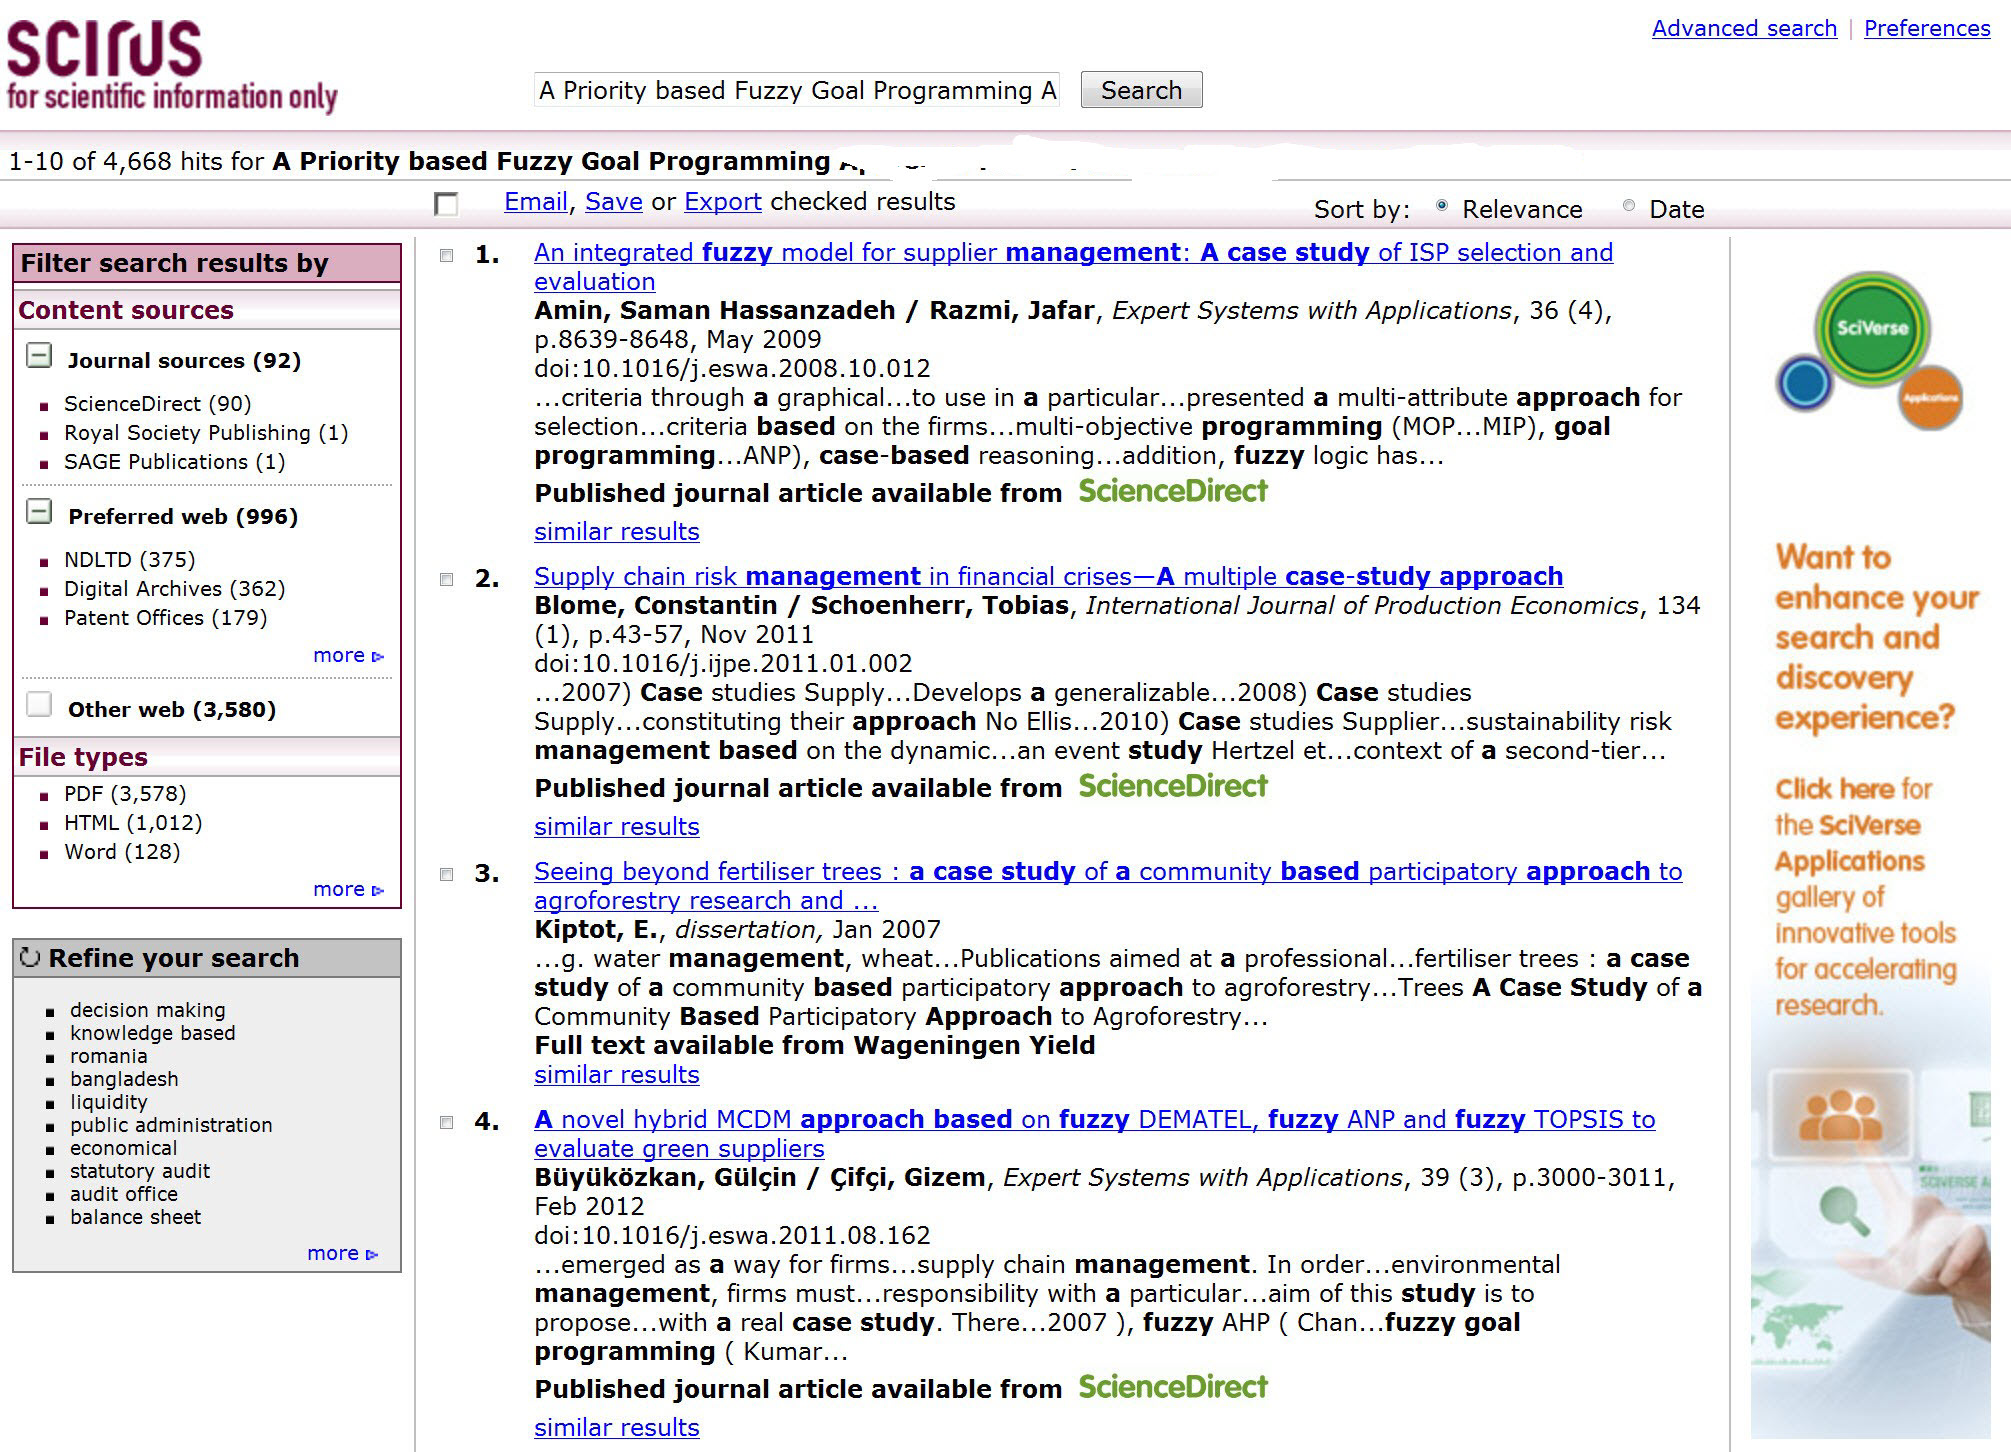Click the ScienceDirect logo in result 2

[1173, 786]
